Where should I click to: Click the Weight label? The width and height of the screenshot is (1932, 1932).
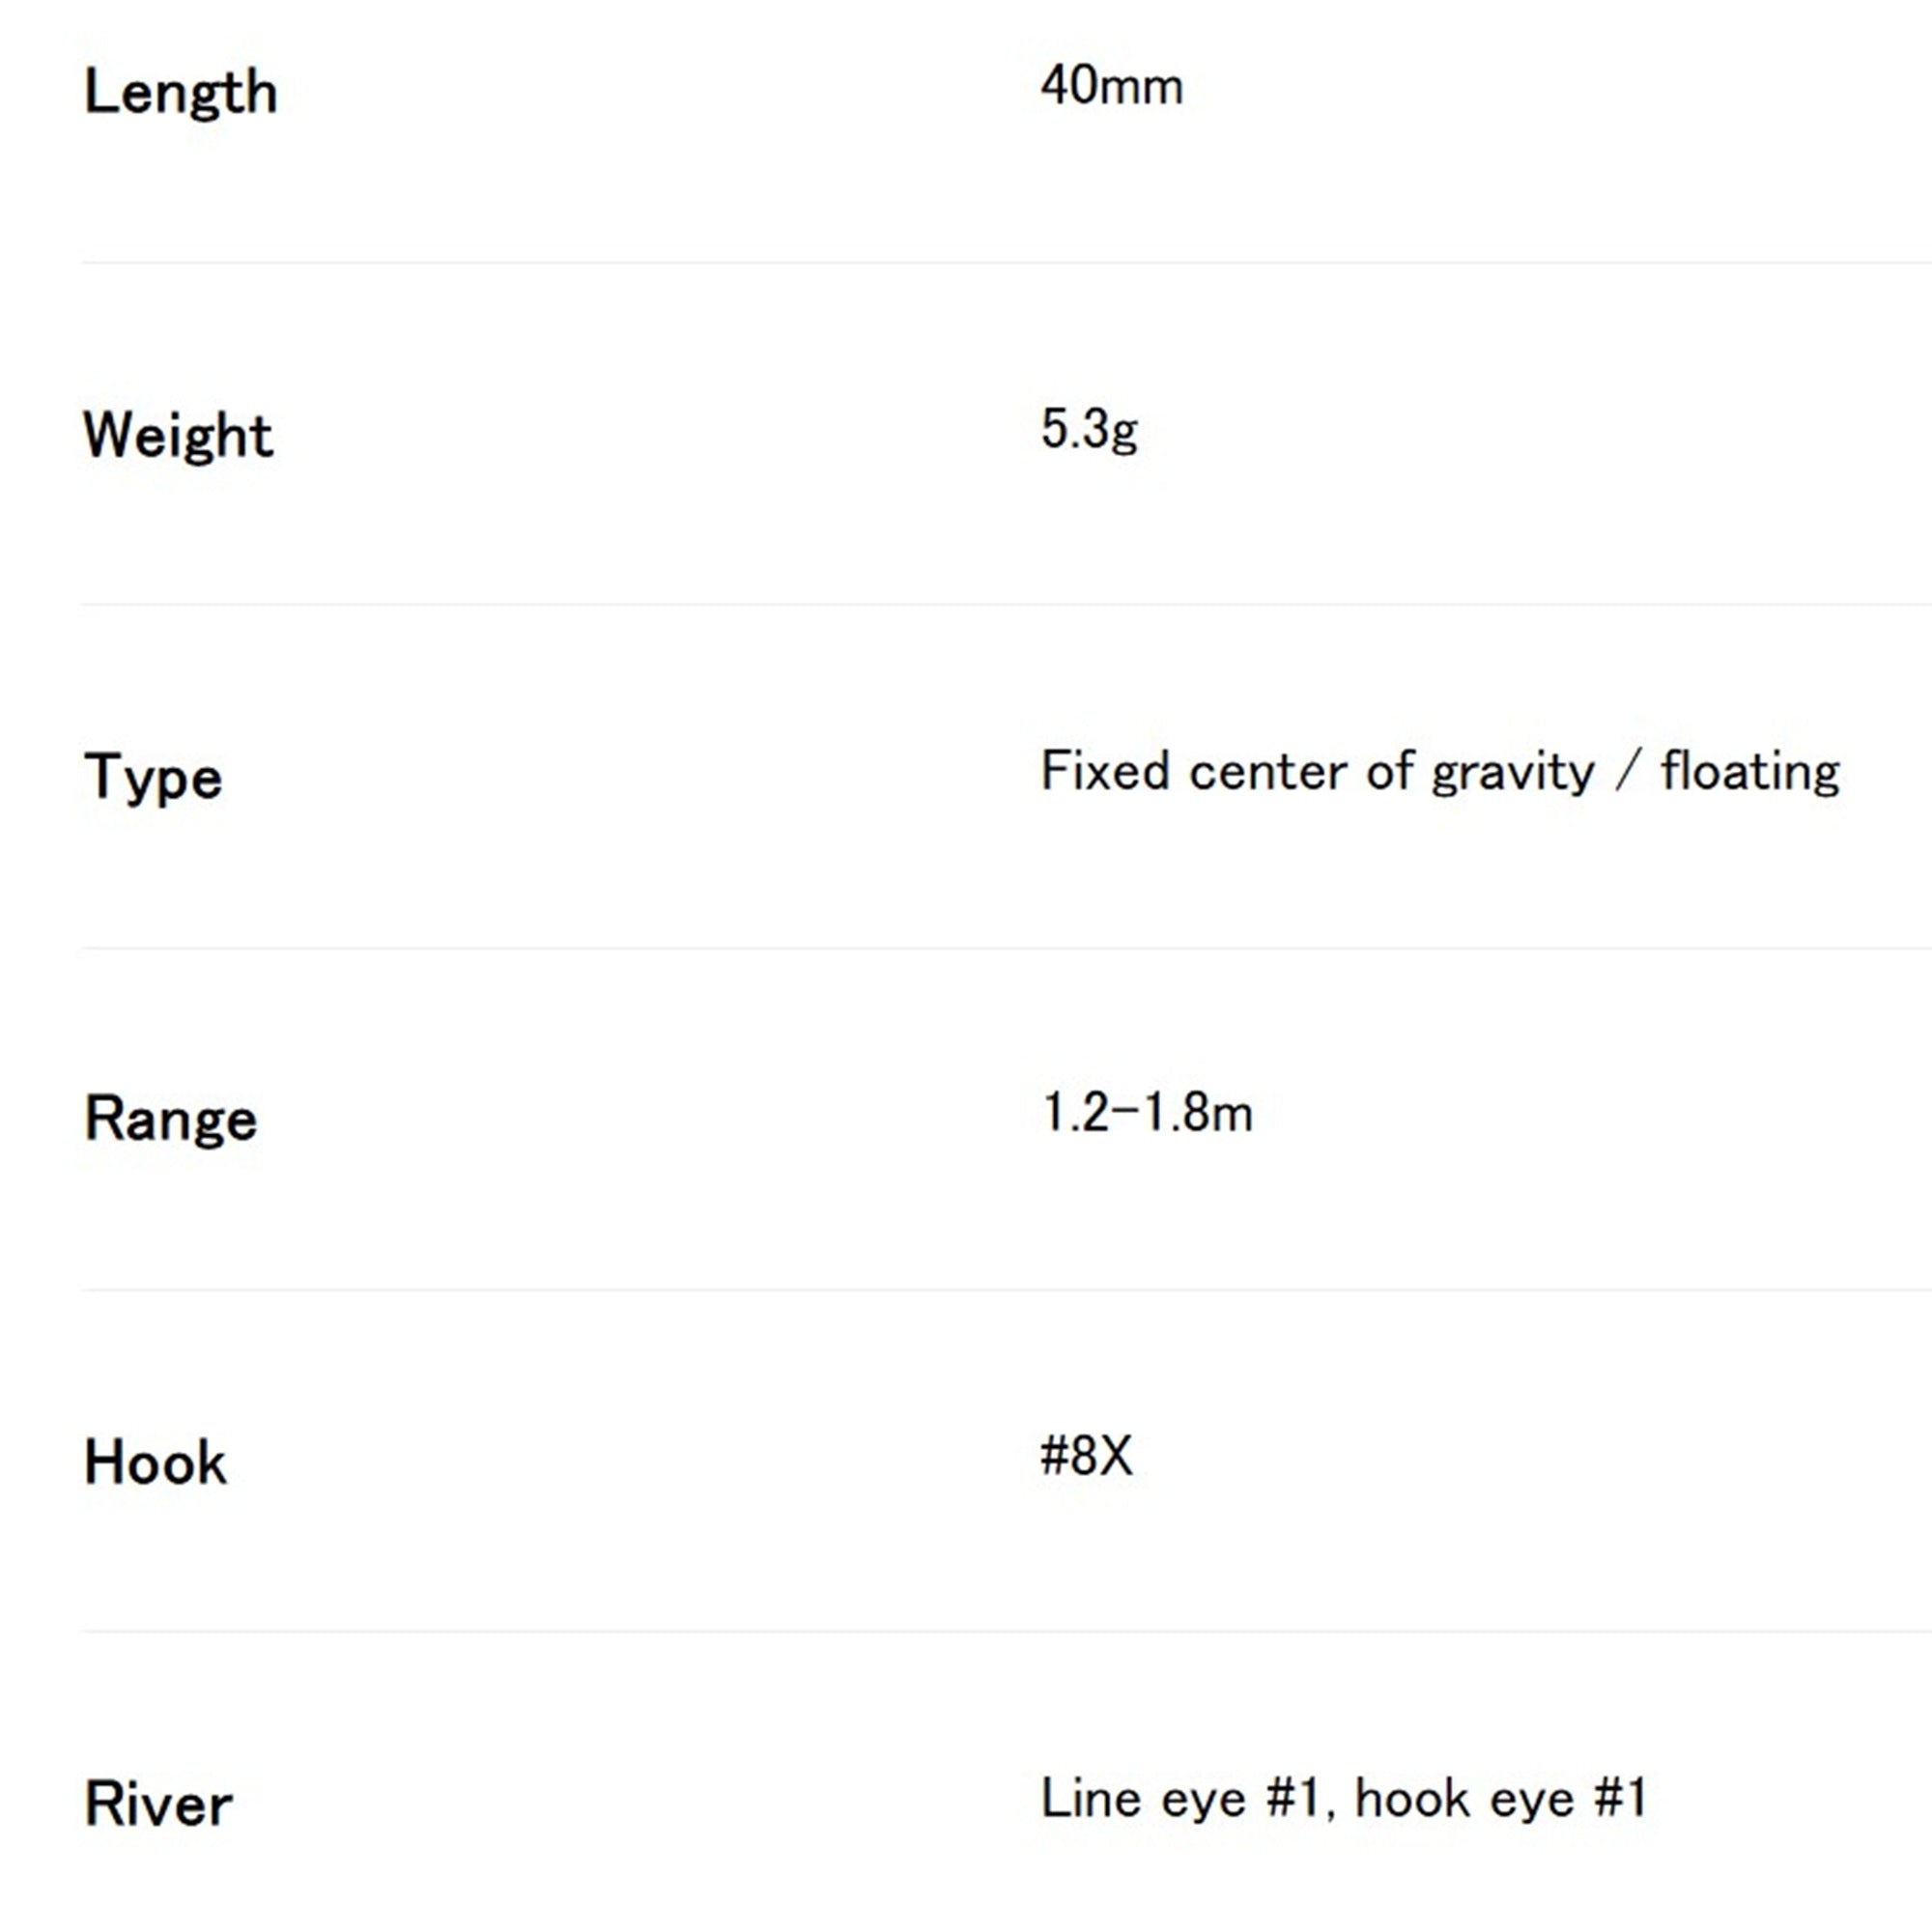pyautogui.click(x=178, y=436)
